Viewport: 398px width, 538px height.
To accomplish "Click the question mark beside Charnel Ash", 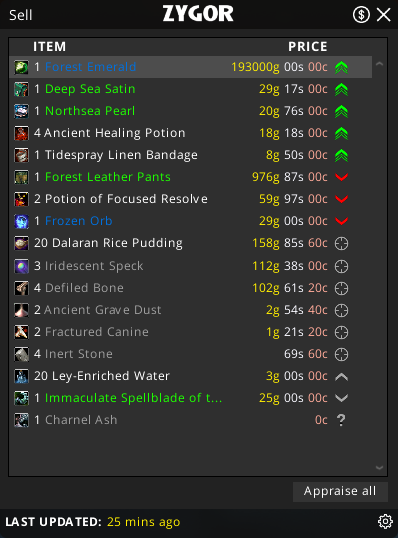I will point(341,420).
